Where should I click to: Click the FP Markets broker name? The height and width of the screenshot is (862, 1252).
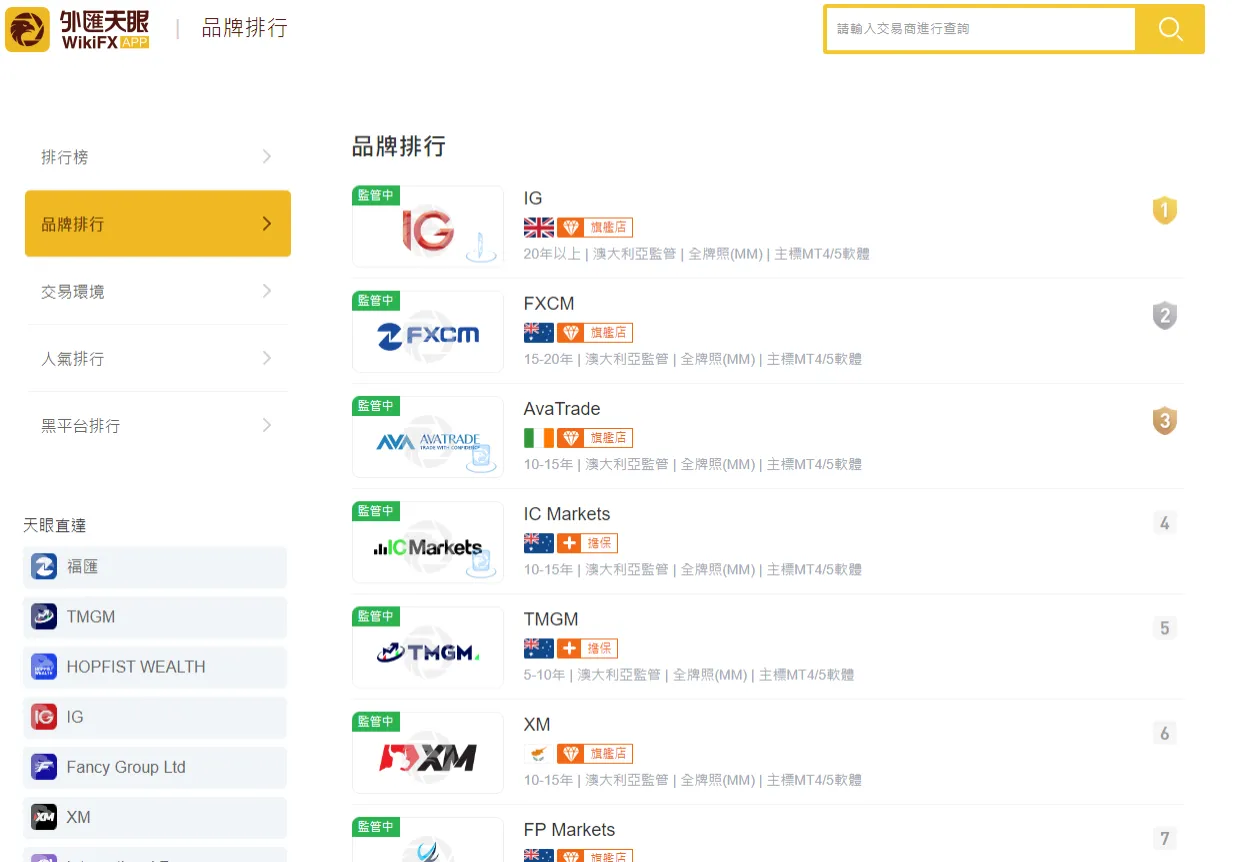[x=569, y=830]
